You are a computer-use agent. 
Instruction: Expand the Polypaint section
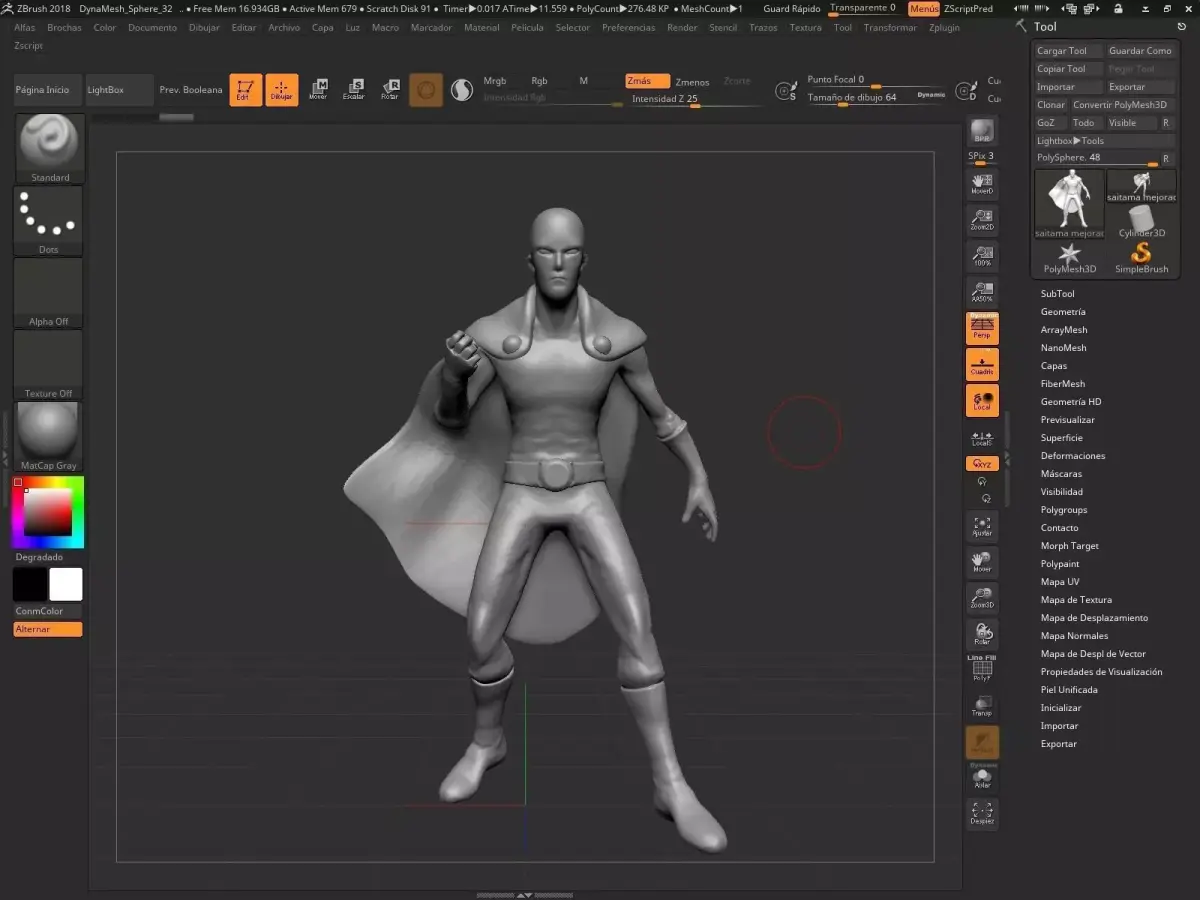(1060, 564)
